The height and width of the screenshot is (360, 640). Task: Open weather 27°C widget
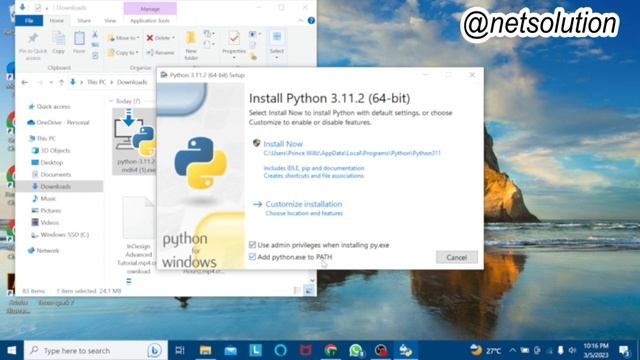pos(485,350)
